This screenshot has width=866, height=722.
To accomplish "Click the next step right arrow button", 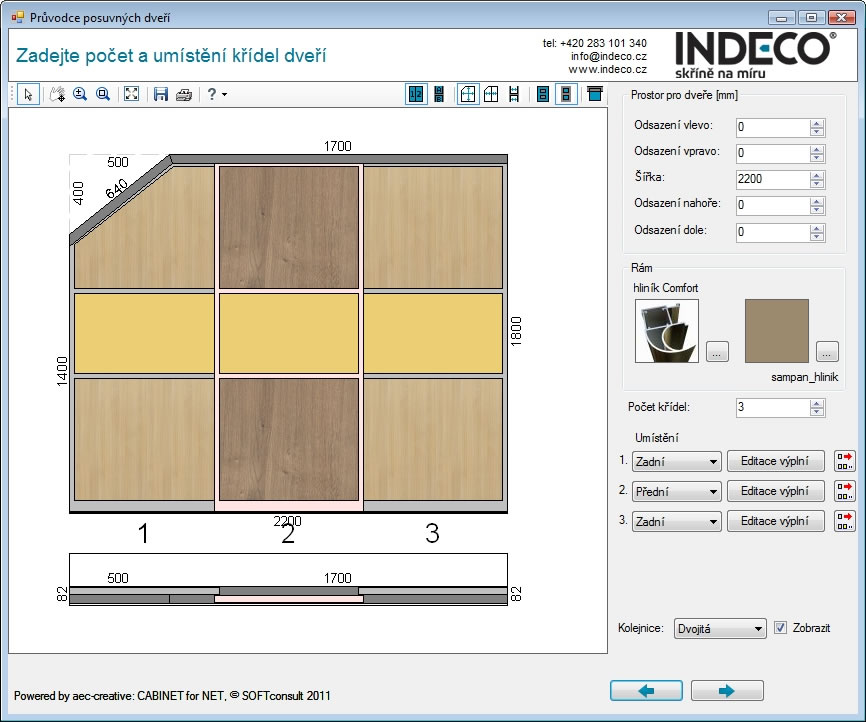I will (x=727, y=690).
